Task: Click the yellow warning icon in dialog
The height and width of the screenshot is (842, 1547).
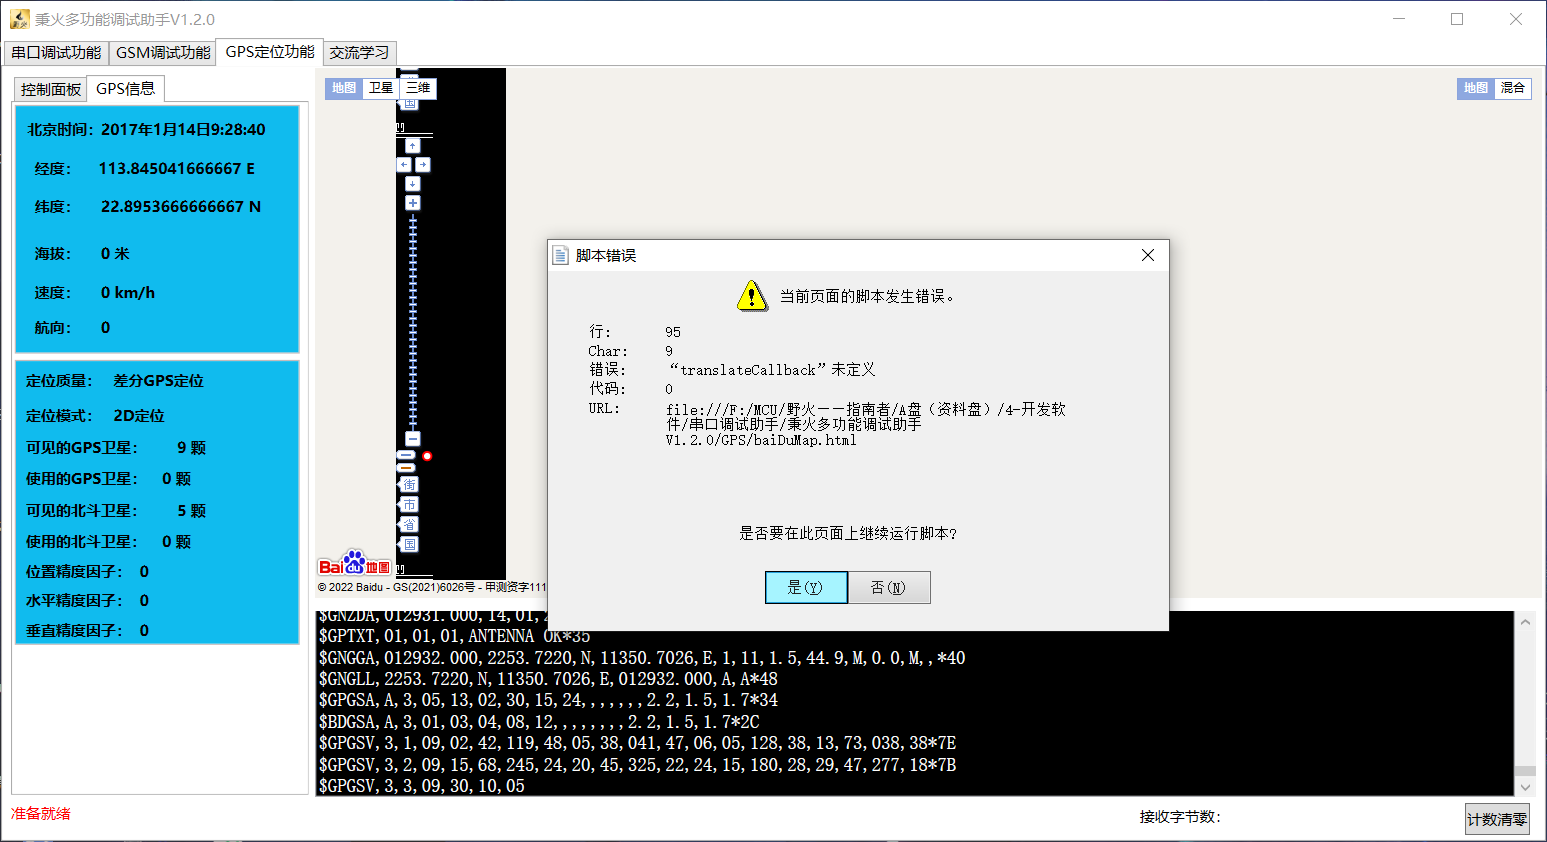Action: pos(752,296)
